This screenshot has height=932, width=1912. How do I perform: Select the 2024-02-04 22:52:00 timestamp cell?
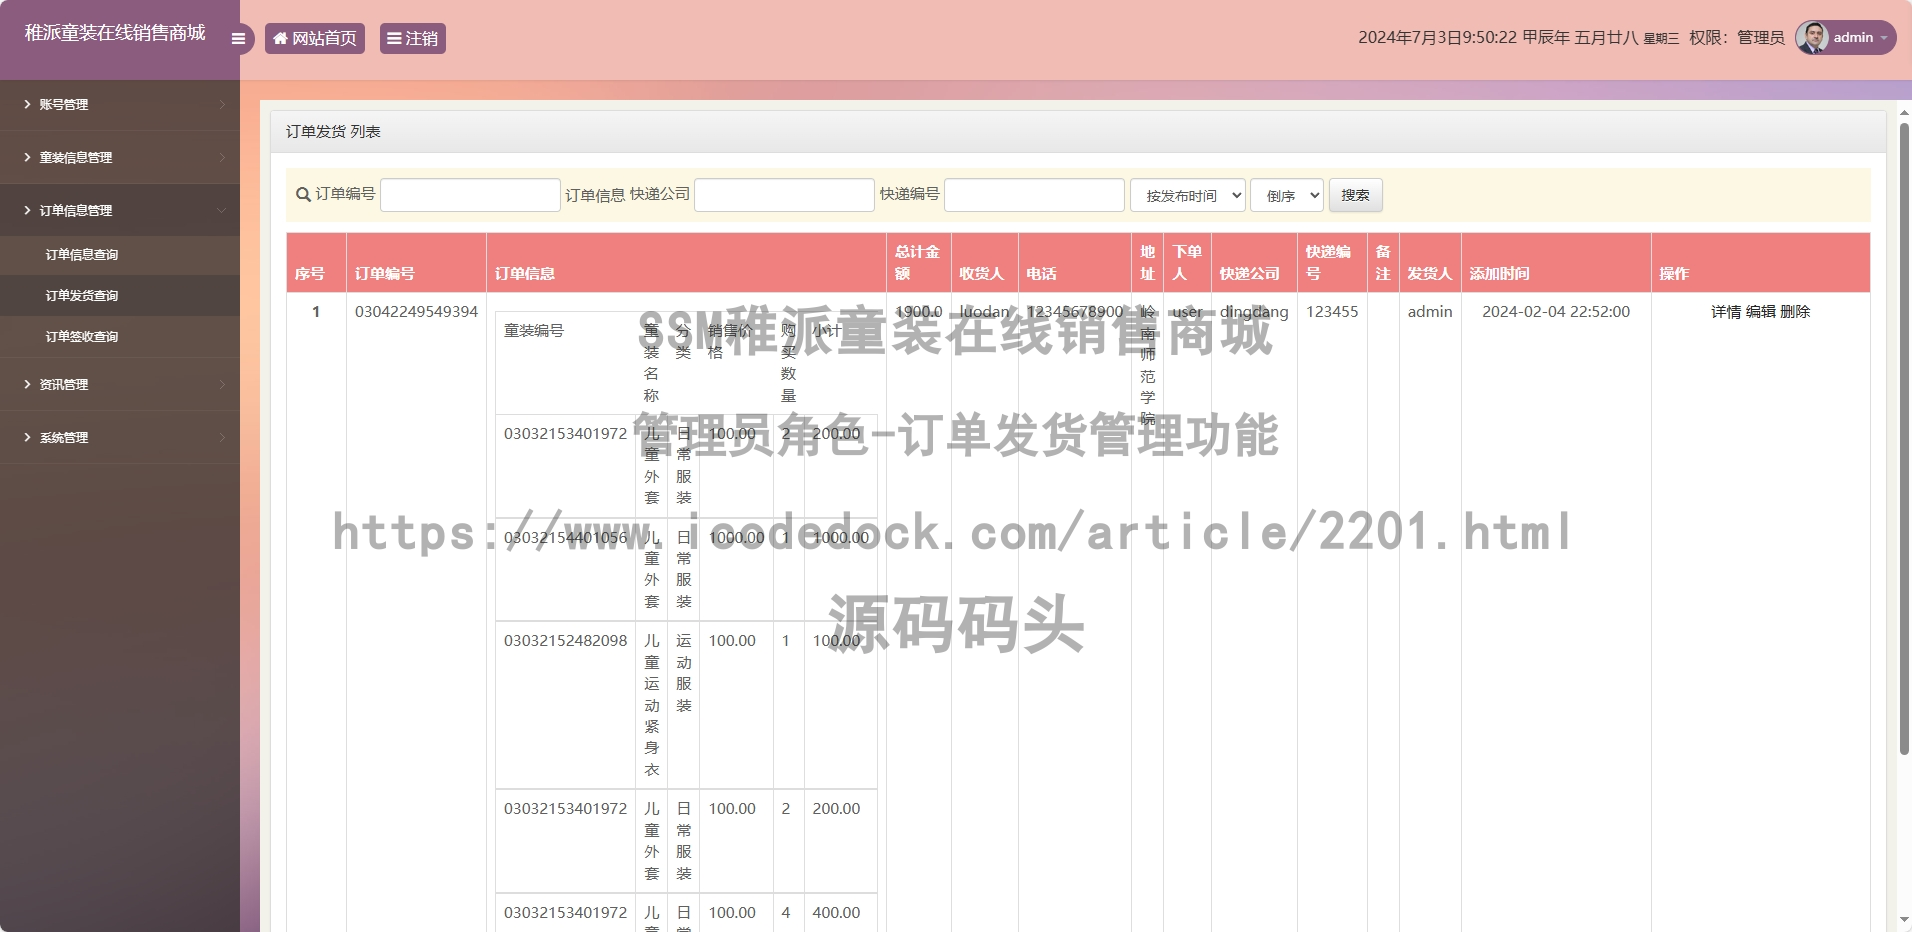pyautogui.click(x=1556, y=312)
